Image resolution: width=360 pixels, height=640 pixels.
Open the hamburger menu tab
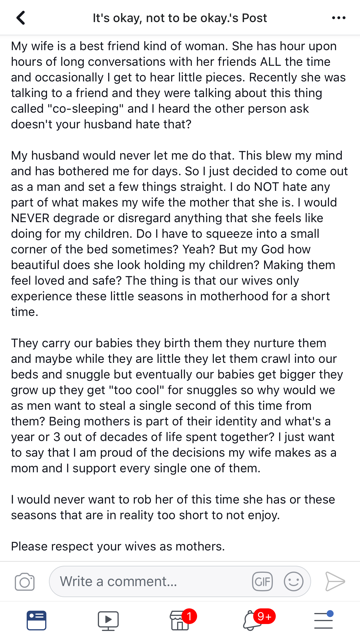(x=323, y=620)
